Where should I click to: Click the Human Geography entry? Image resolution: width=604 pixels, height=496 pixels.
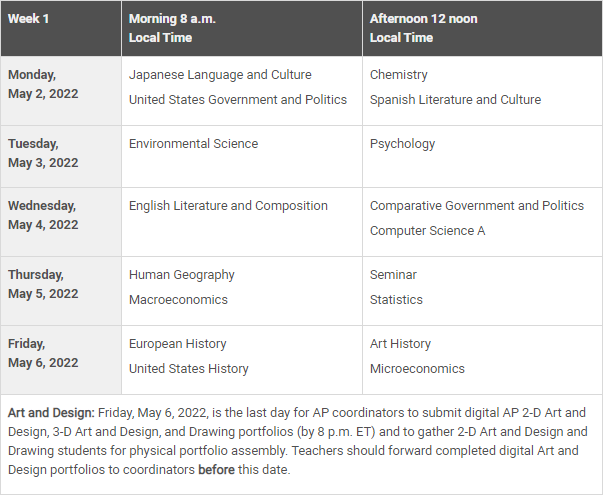(181, 275)
